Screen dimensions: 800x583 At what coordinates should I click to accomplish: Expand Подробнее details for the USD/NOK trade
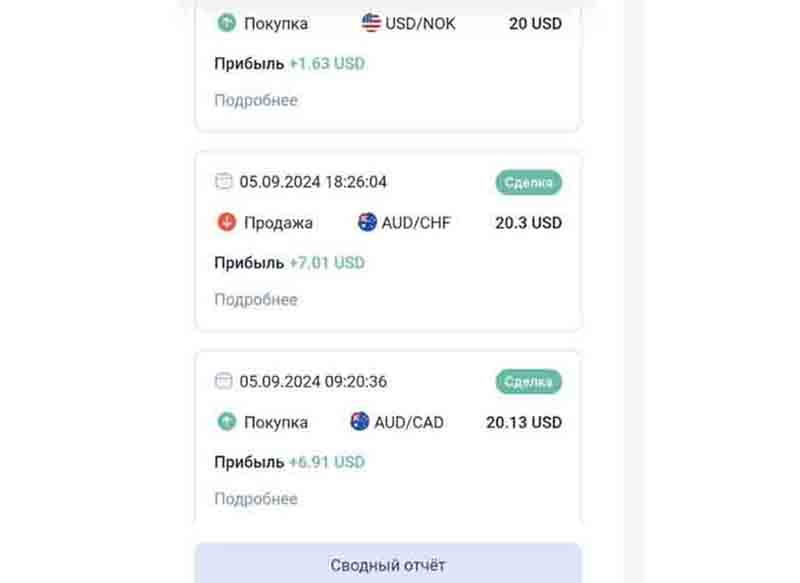pyautogui.click(x=256, y=100)
